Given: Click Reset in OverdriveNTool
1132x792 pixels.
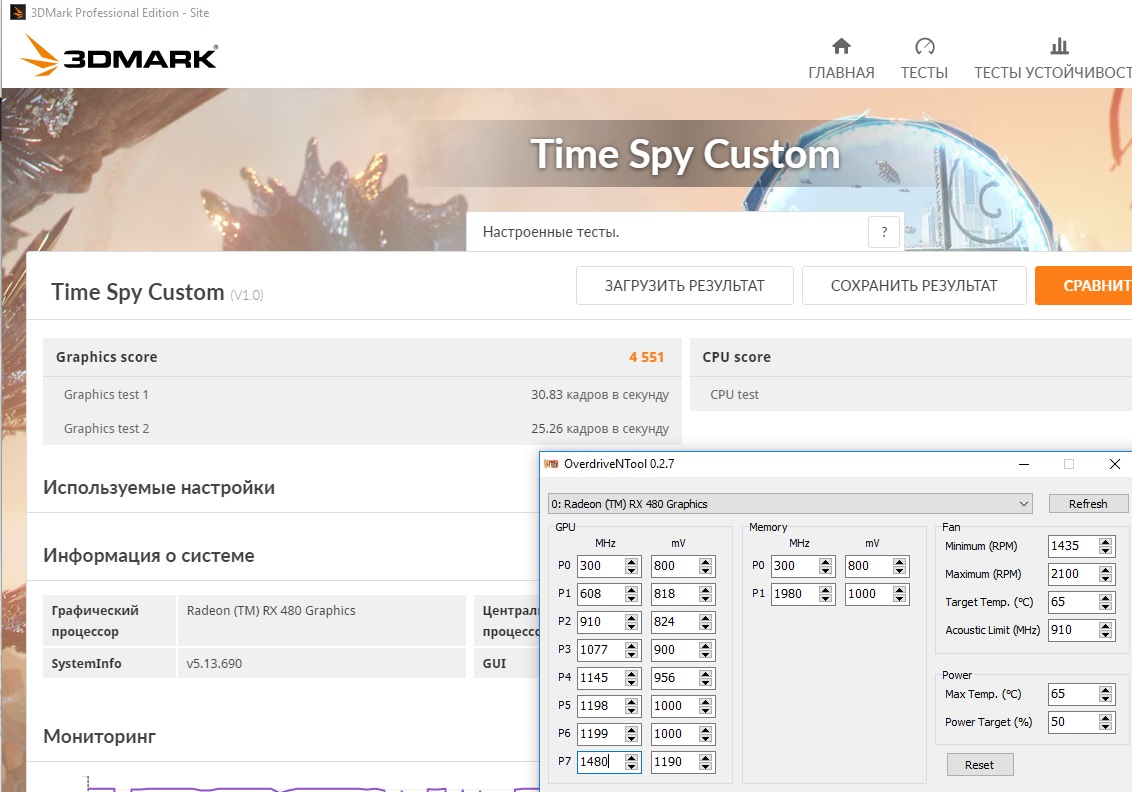Looking at the screenshot, I should (980, 765).
